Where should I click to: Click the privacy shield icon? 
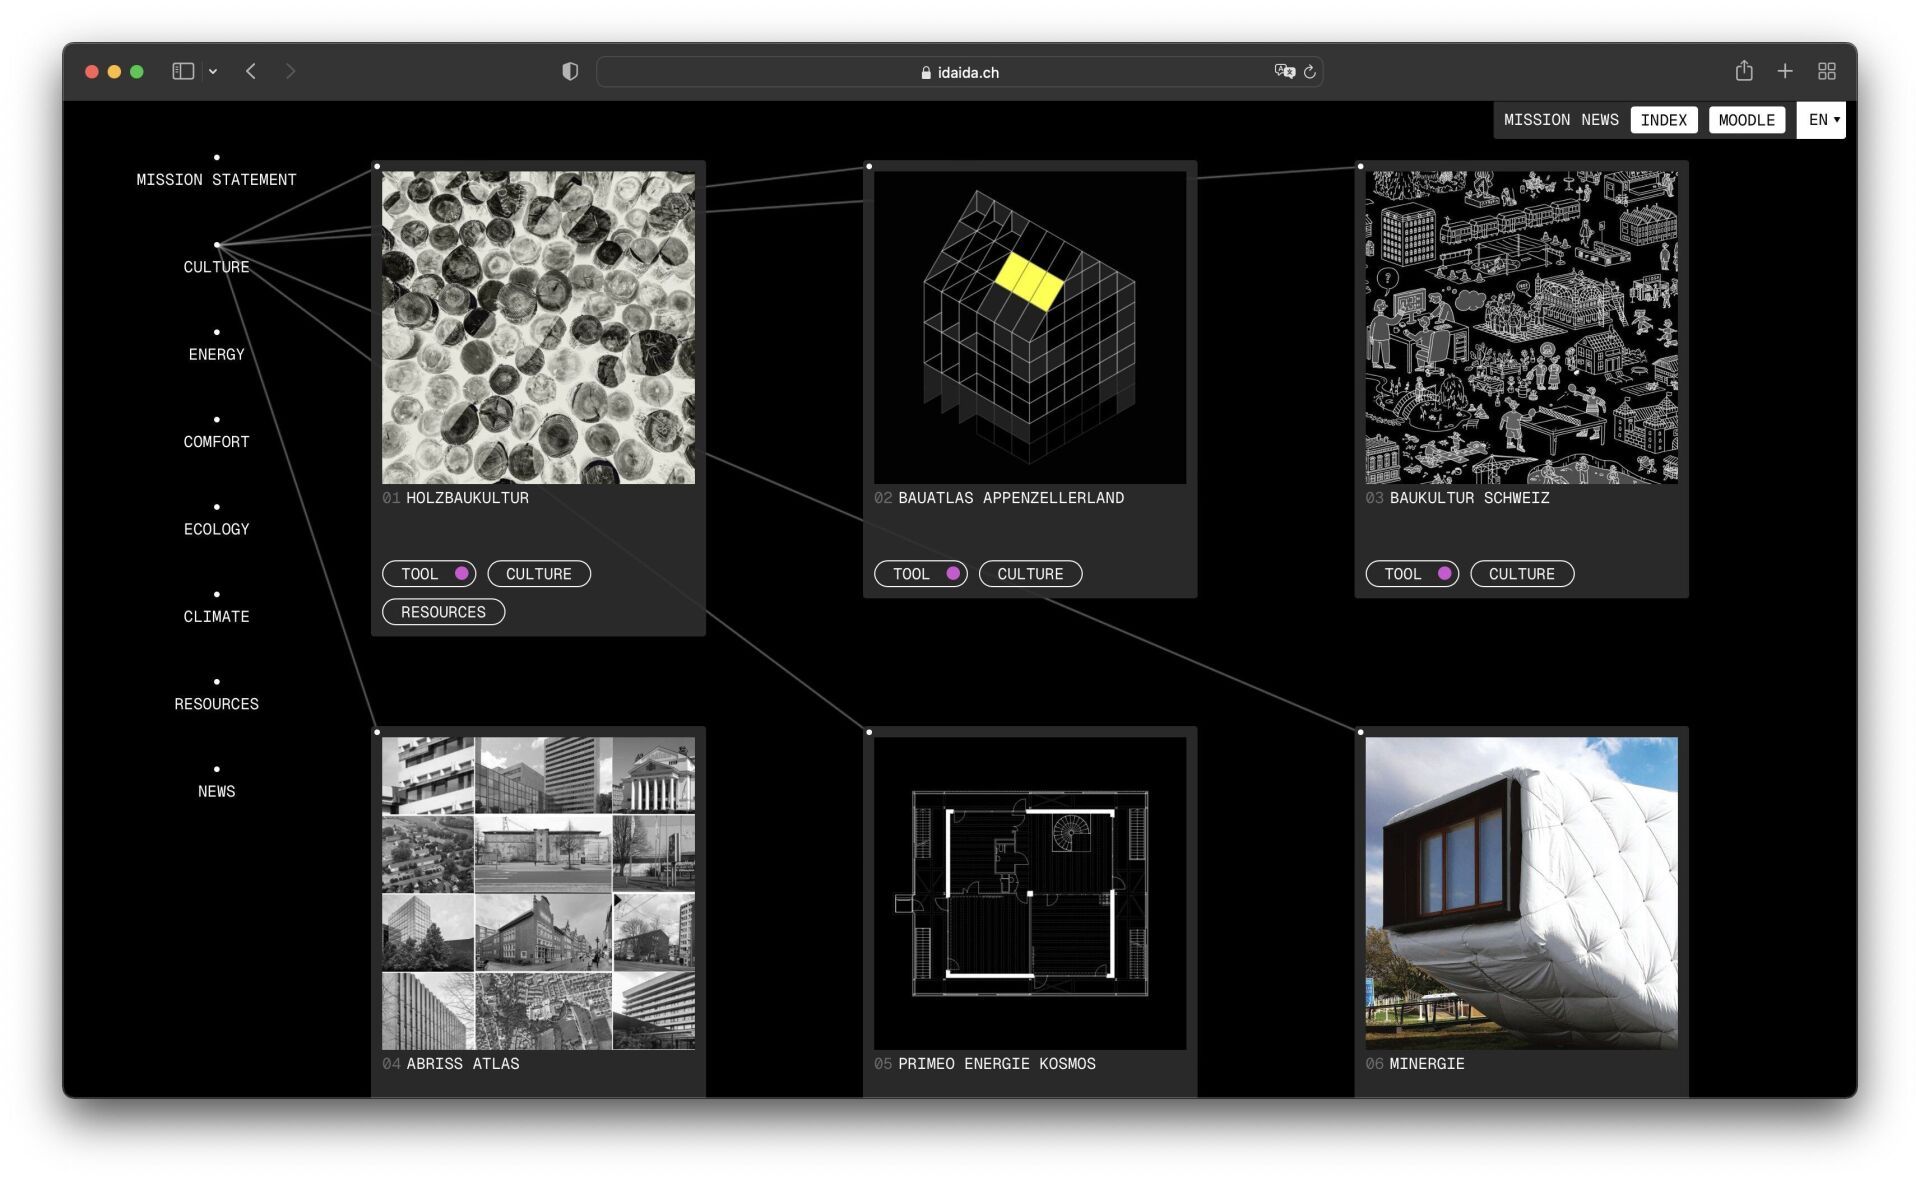(x=570, y=71)
